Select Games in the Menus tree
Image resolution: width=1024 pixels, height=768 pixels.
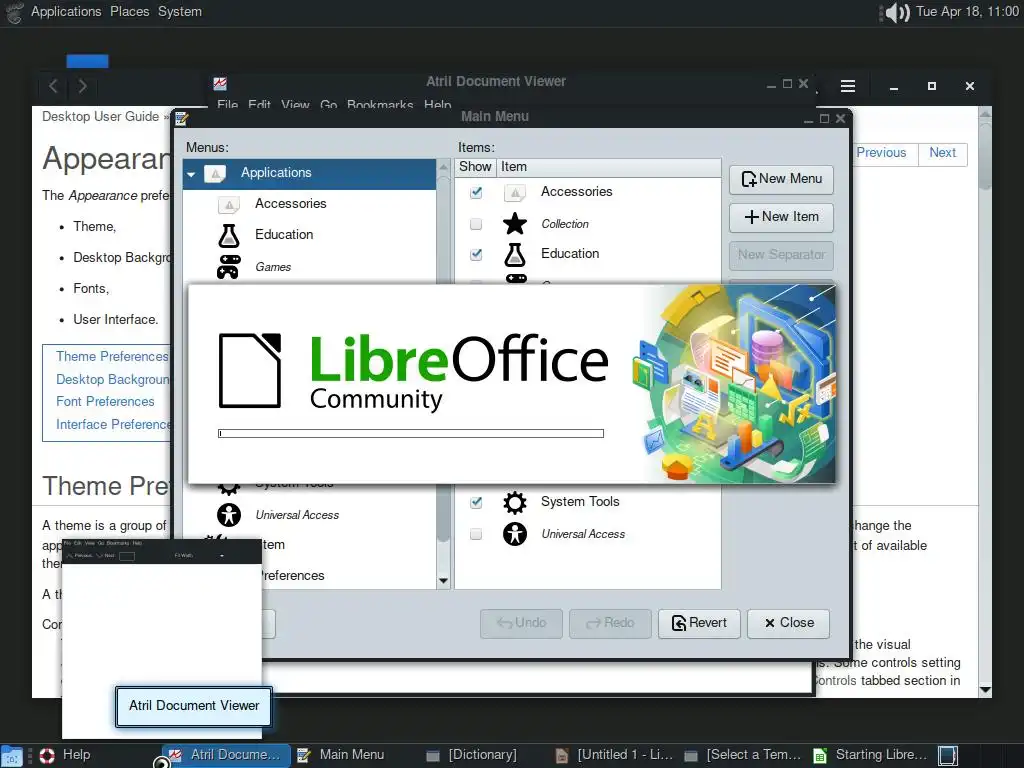click(x=273, y=266)
